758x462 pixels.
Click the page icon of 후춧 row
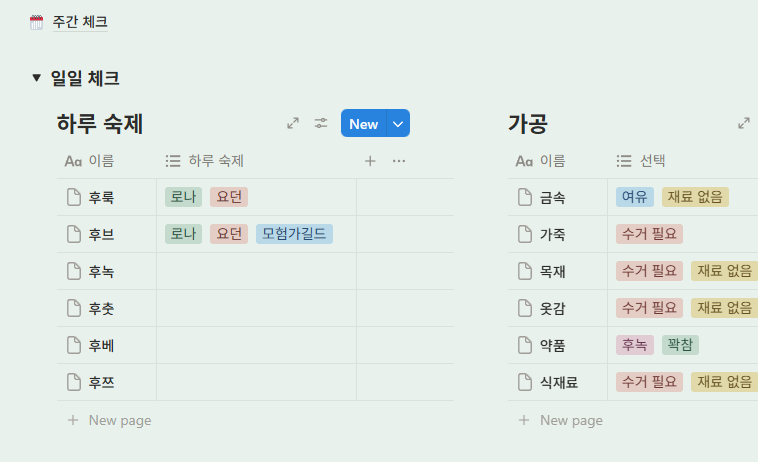pos(73,308)
